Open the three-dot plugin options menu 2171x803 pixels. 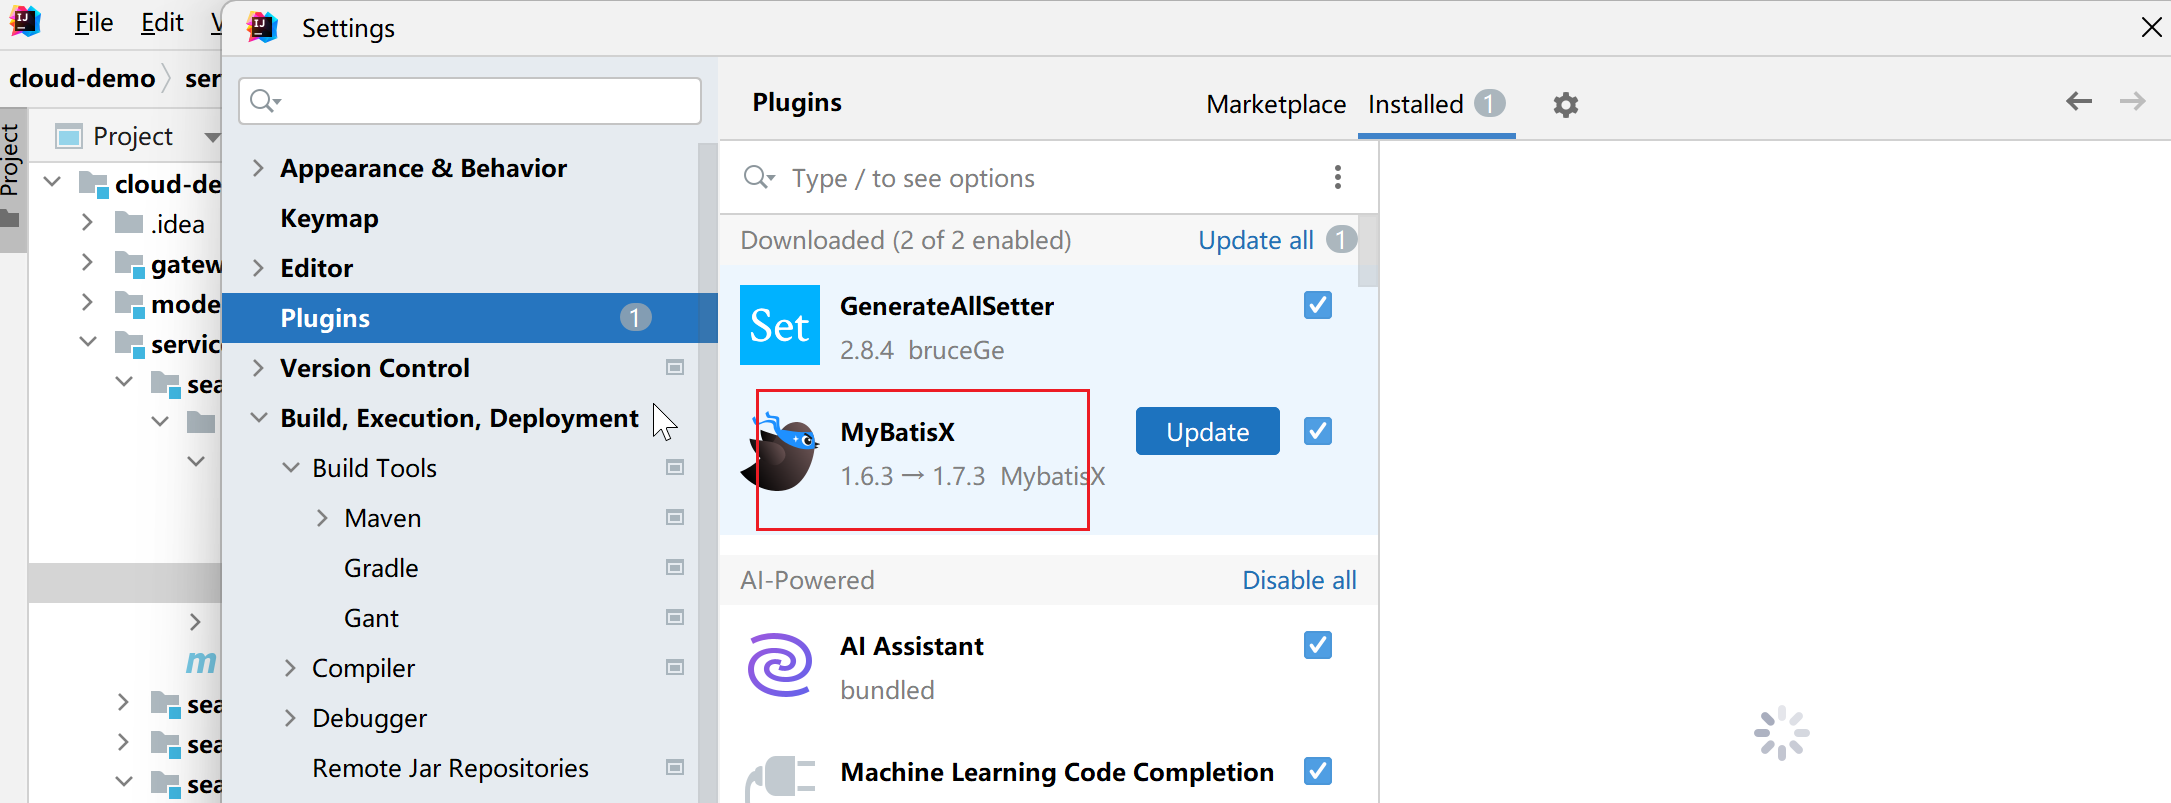(1338, 178)
